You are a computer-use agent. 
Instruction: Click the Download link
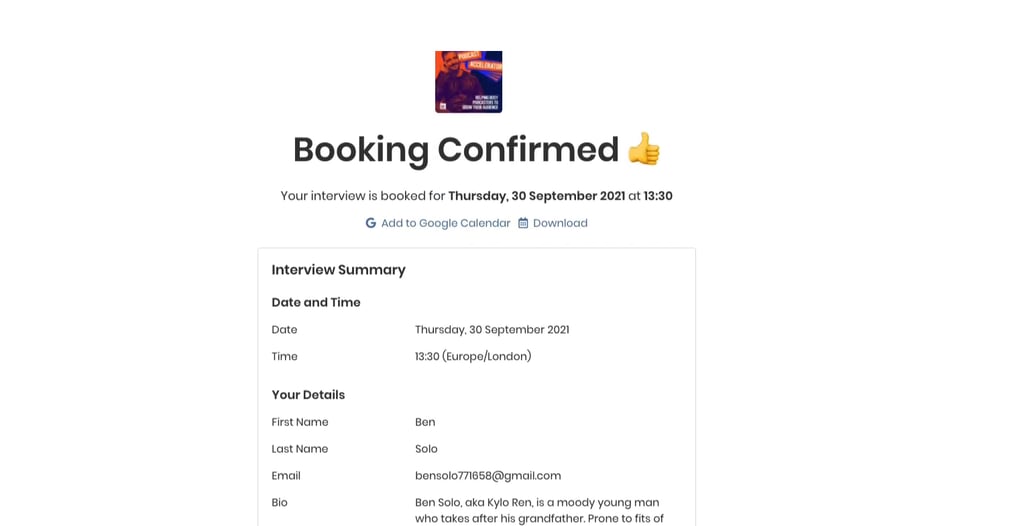(x=560, y=223)
